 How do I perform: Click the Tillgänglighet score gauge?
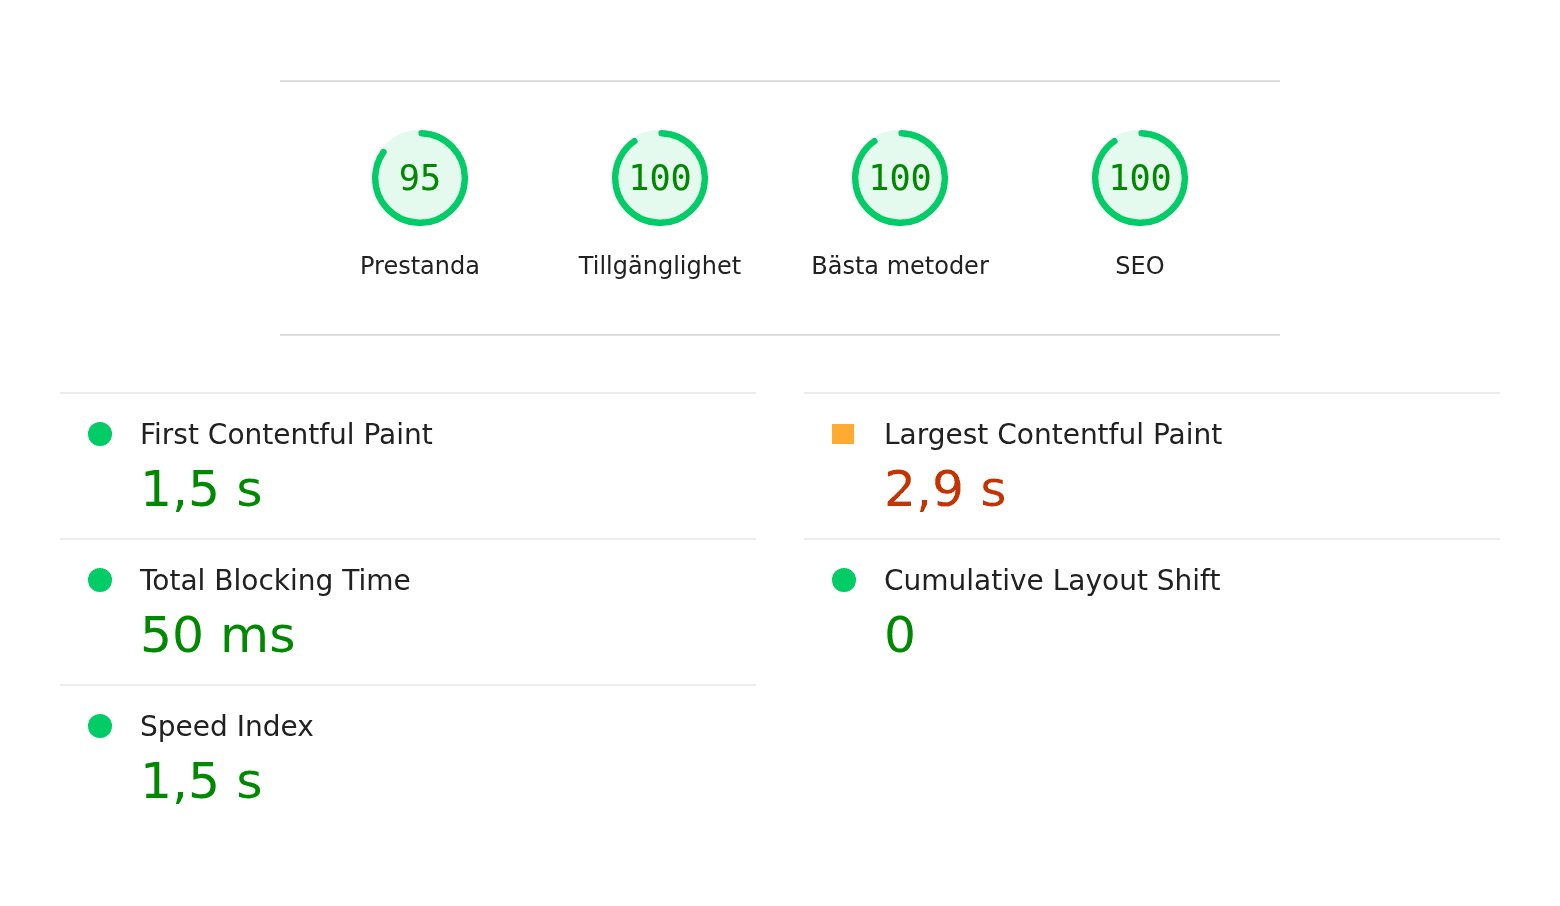pyautogui.click(x=660, y=178)
